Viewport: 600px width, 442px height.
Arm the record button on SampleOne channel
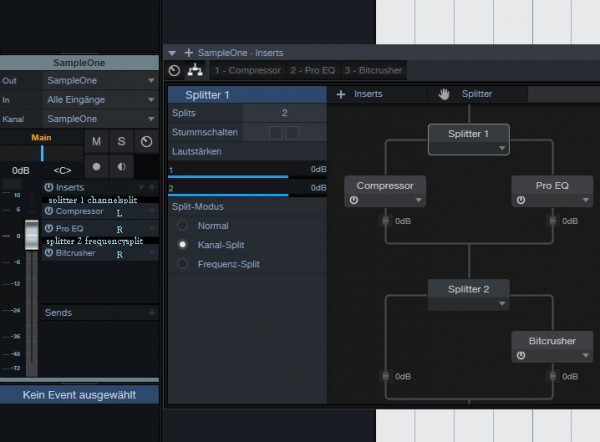tap(96, 167)
